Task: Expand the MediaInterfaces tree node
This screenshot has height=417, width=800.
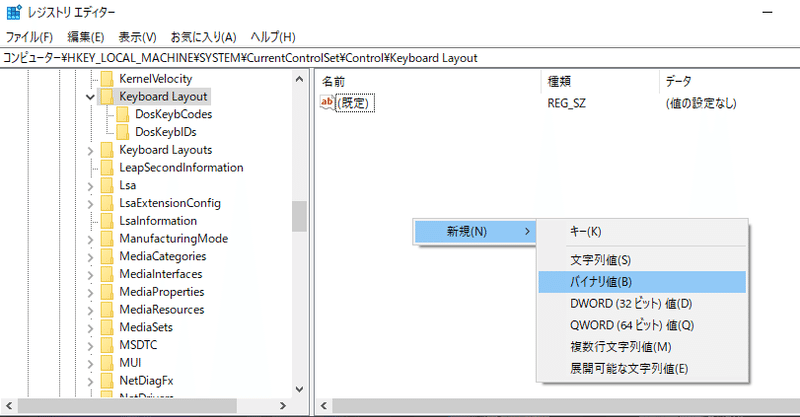Action: coord(90,275)
